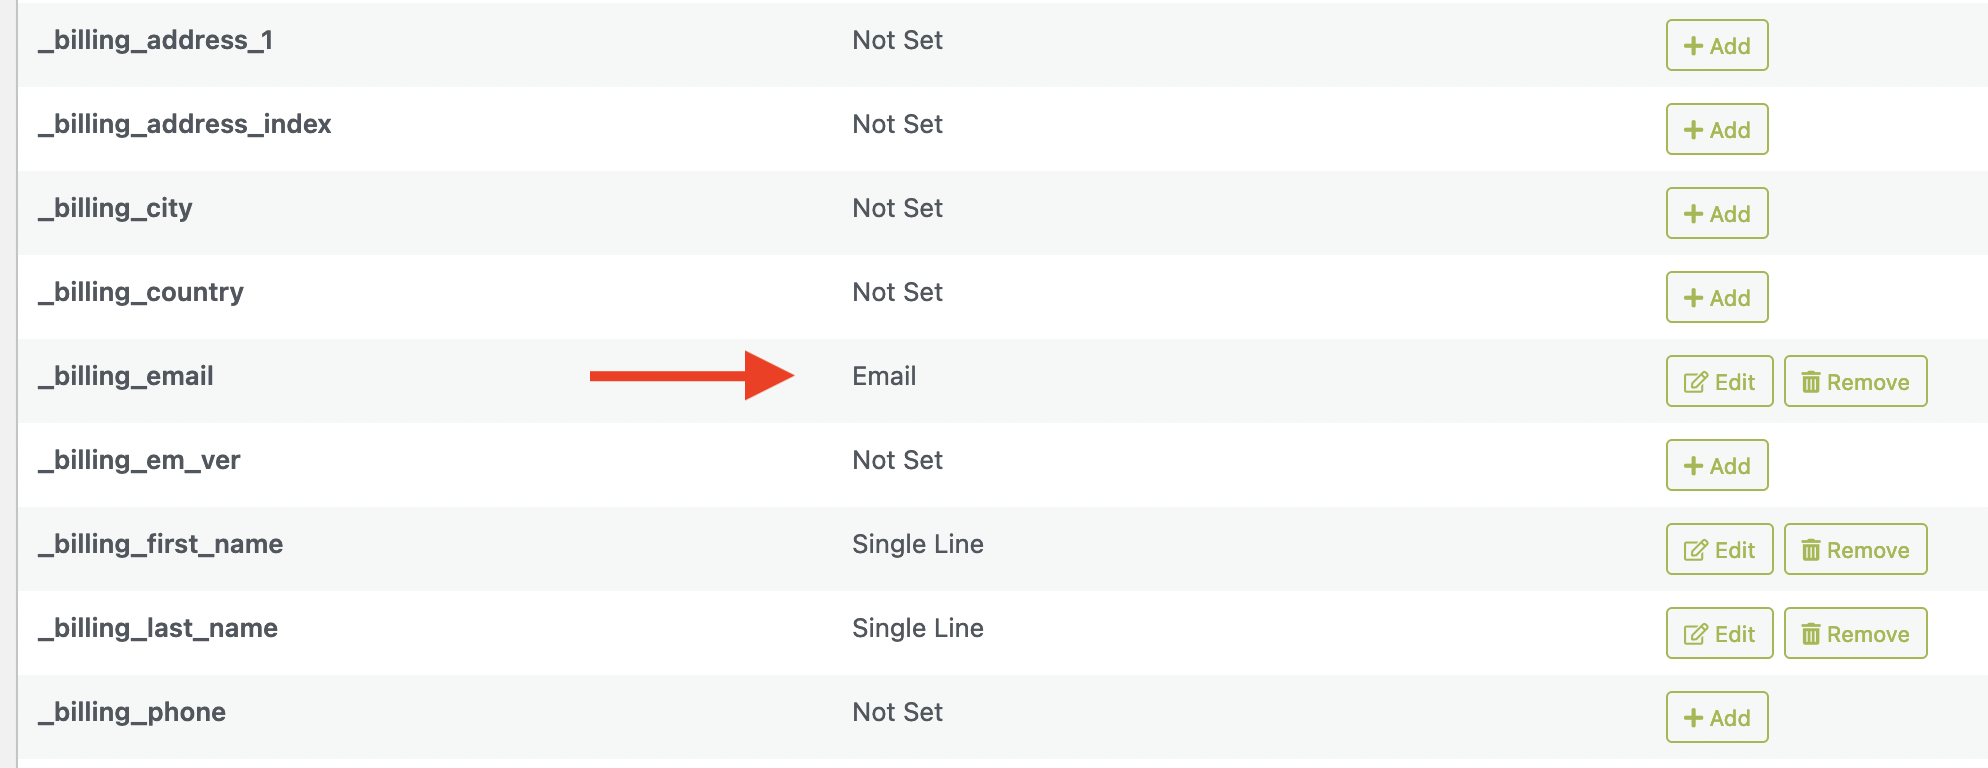Click the pencil icon in _billing_last_name row
The width and height of the screenshot is (1988, 768).
pyautogui.click(x=1696, y=634)
